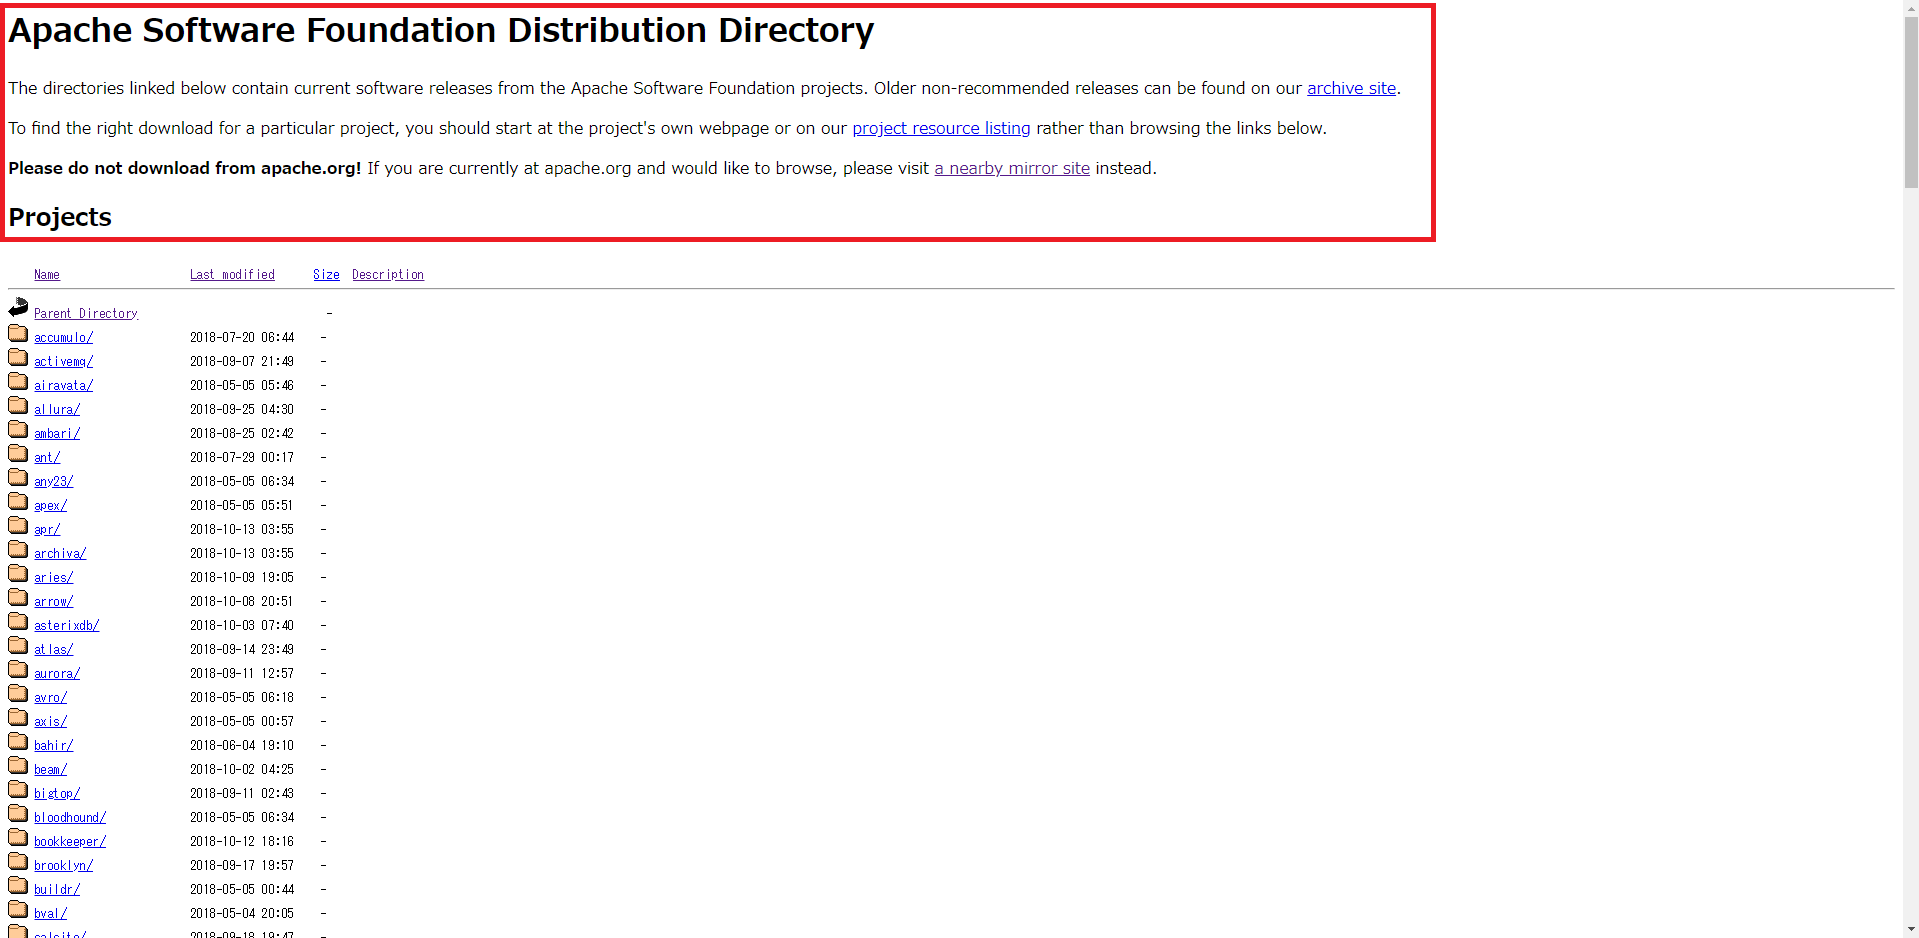The width and height of the screenshot is (1919, 938).
Task: Click the vertical scrollbar thumb
Action: point(1911,102)
